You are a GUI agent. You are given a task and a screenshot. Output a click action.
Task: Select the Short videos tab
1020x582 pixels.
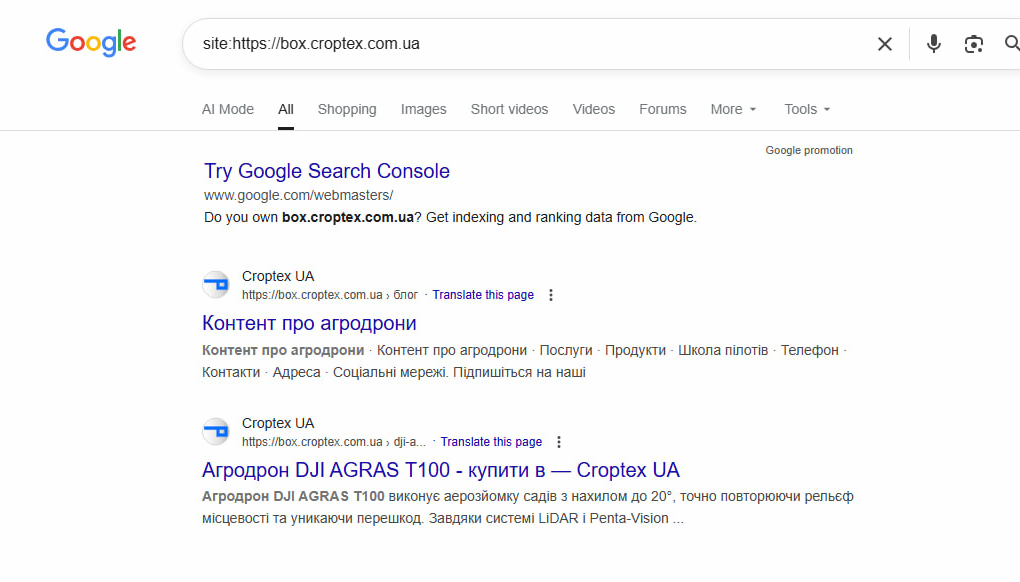pyautogui.click(x=509, y=109)
